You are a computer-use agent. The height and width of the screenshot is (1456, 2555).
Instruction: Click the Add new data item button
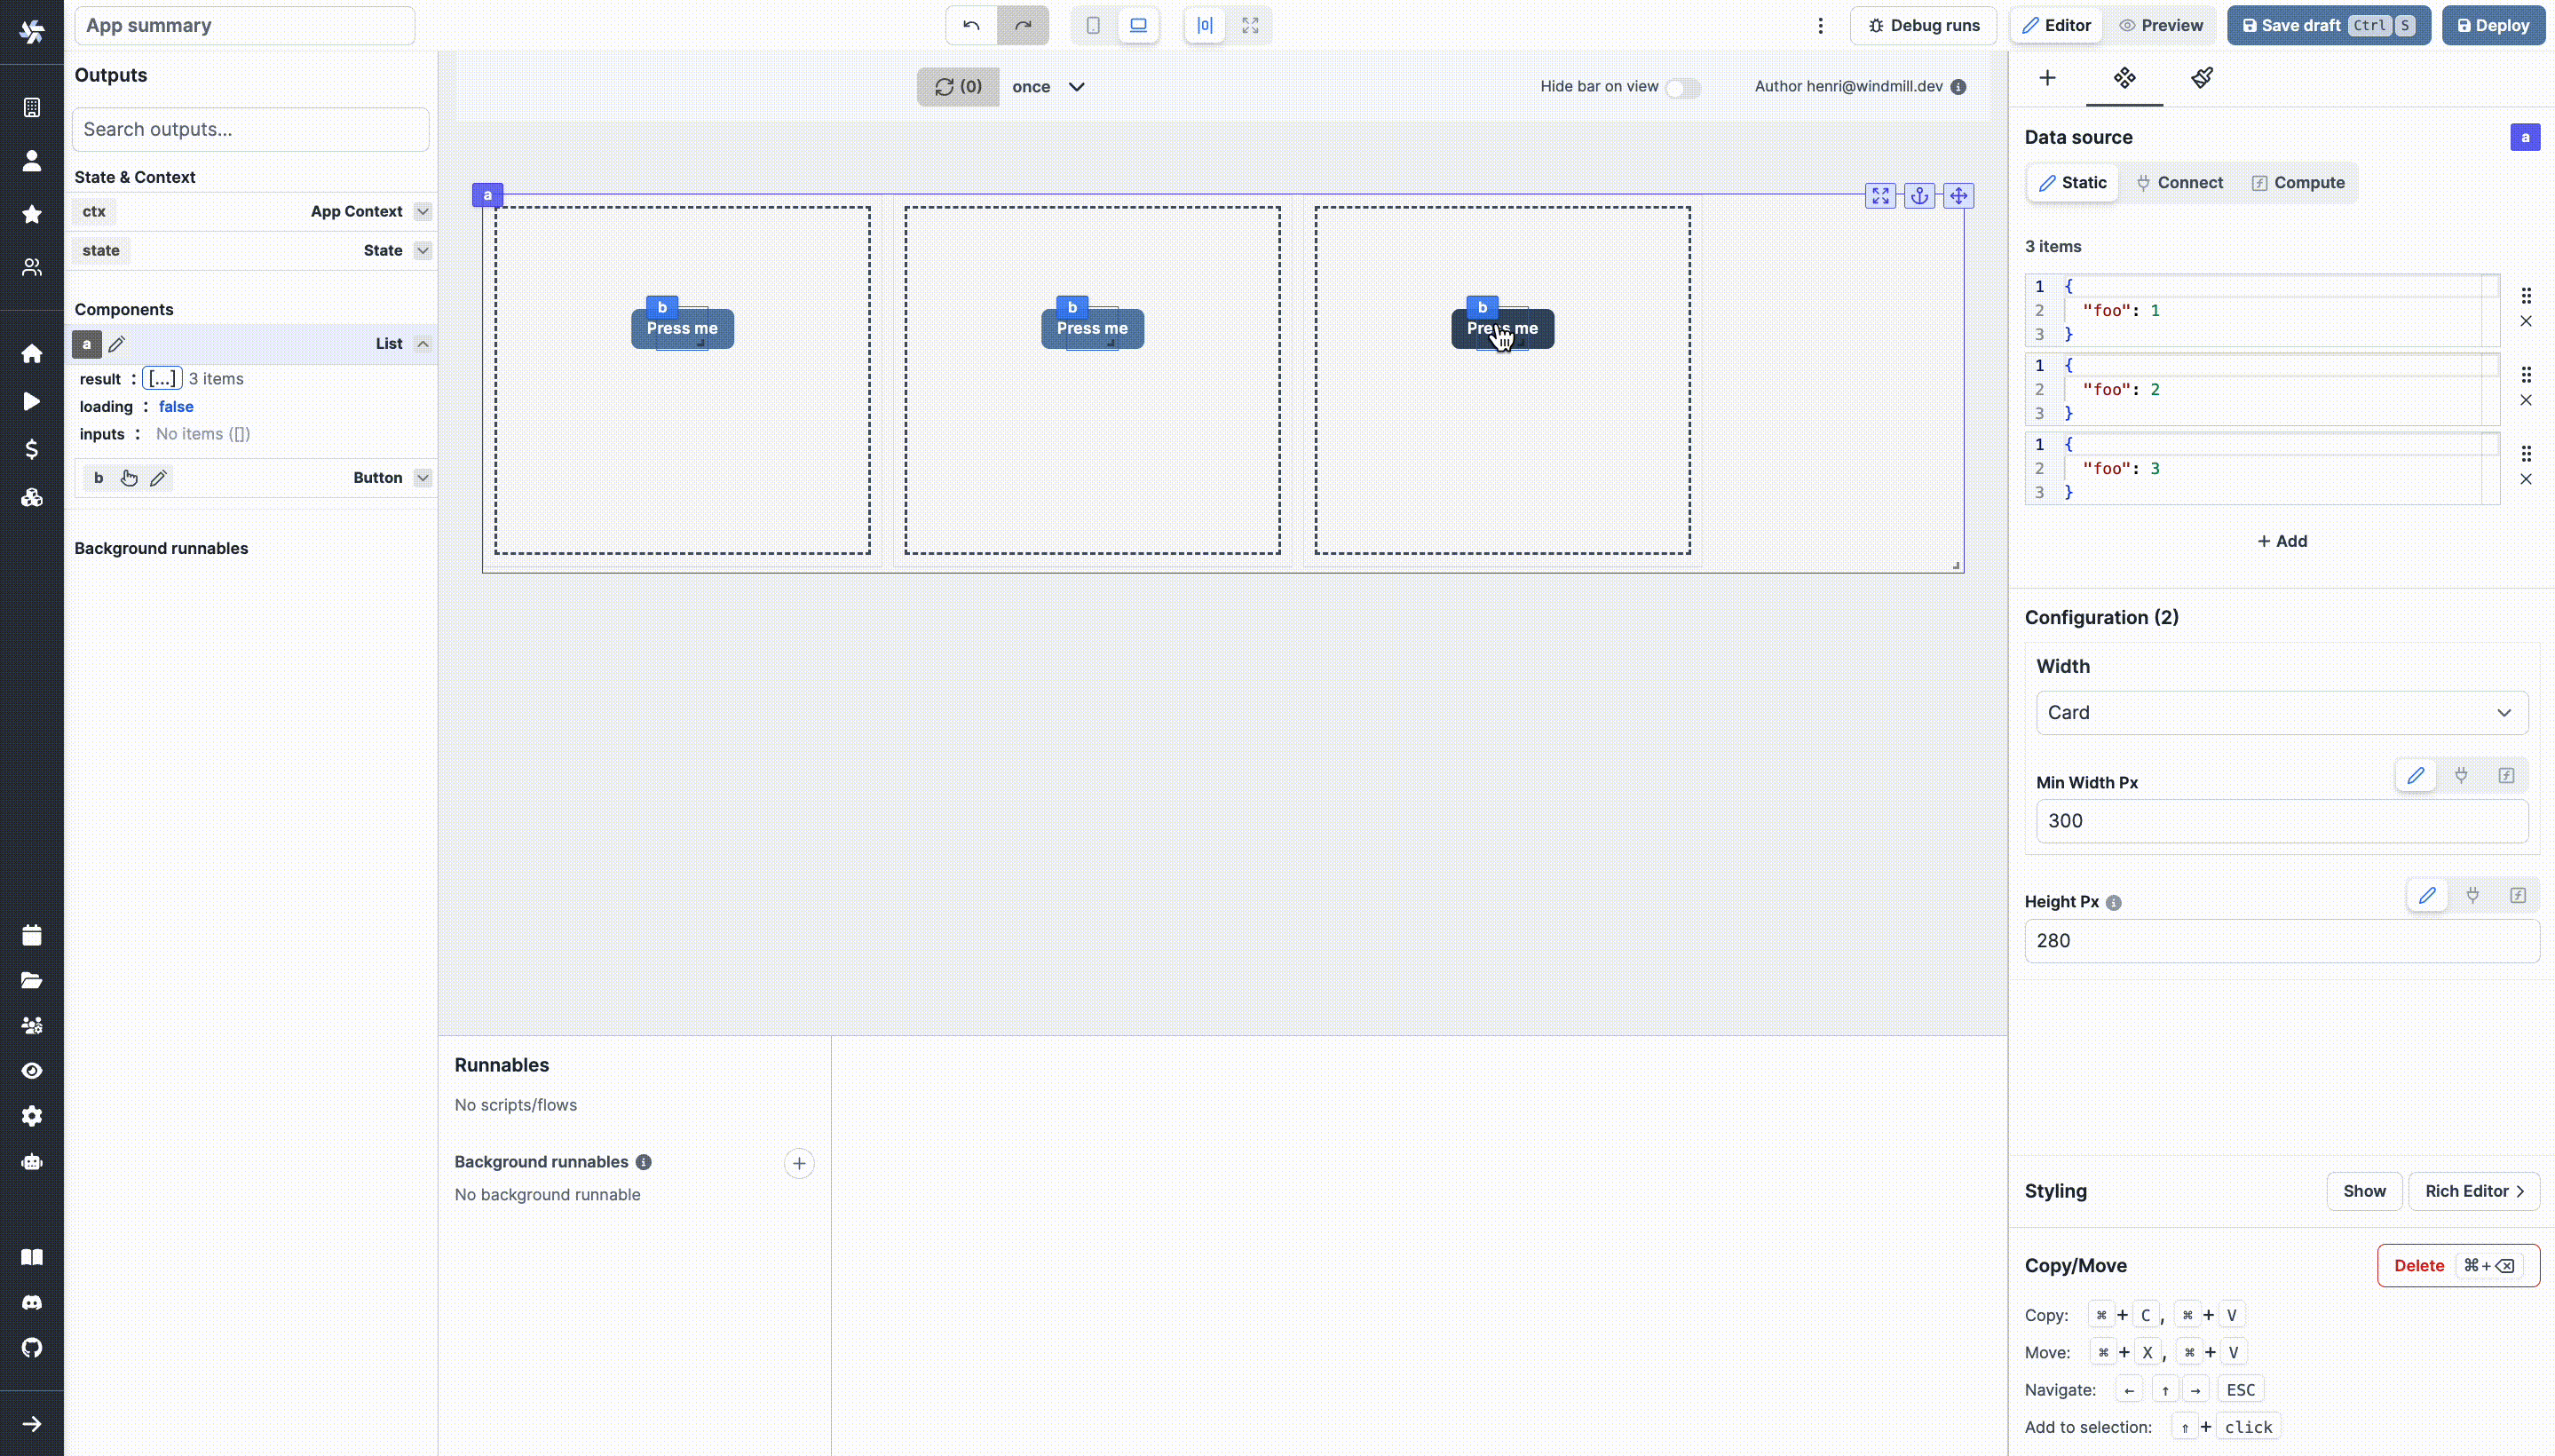click(2280, 541)
